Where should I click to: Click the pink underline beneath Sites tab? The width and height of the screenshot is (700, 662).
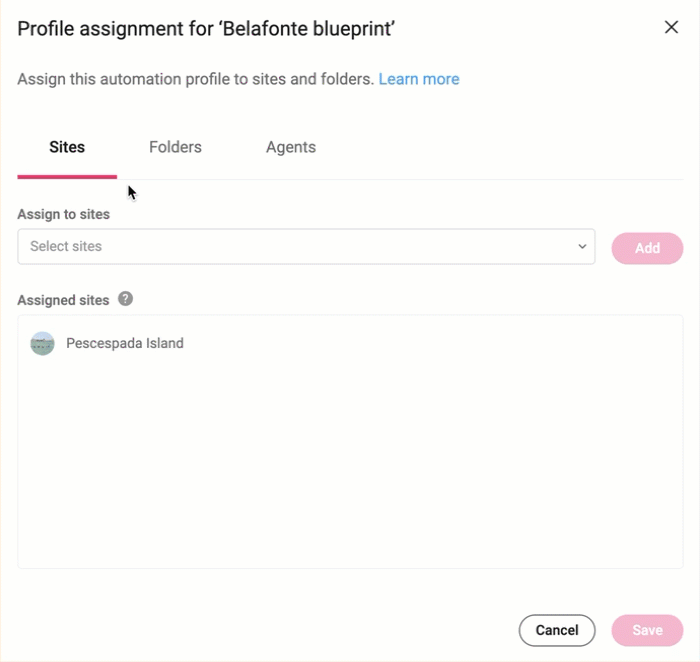coord(67,177)
